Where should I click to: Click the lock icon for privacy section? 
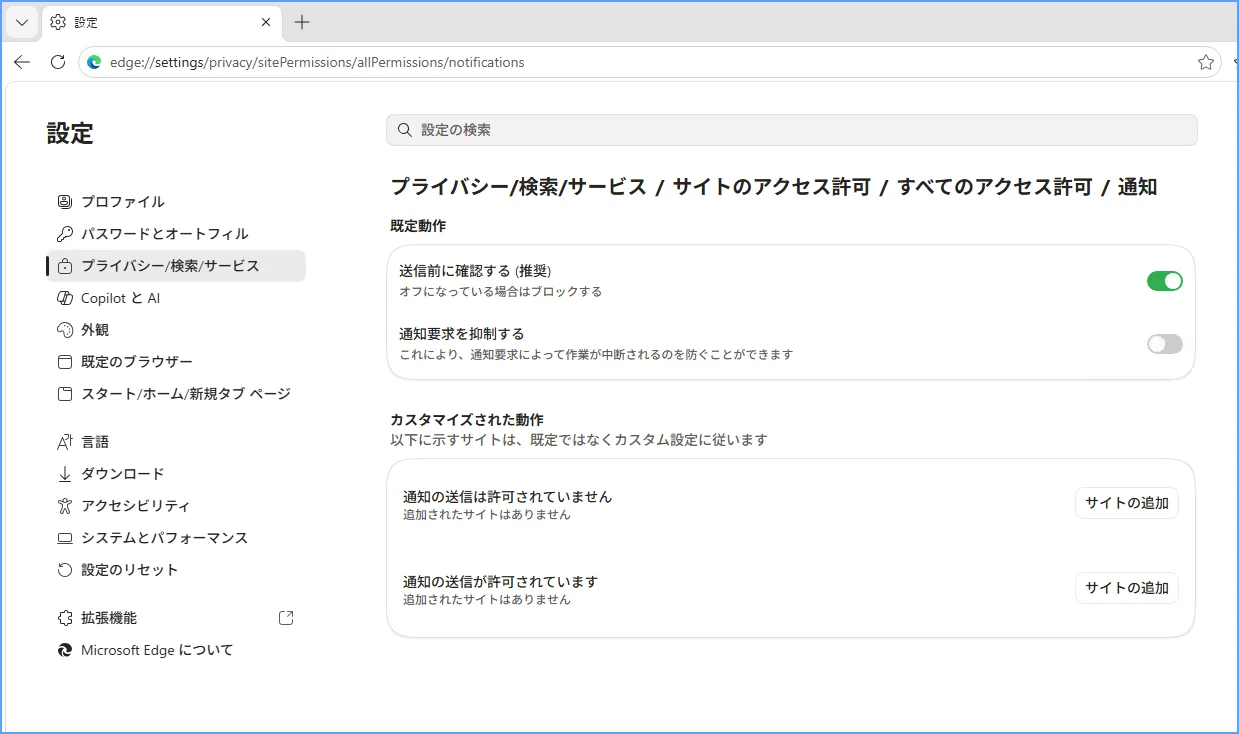pyautogui.click(x=65, y=266)
